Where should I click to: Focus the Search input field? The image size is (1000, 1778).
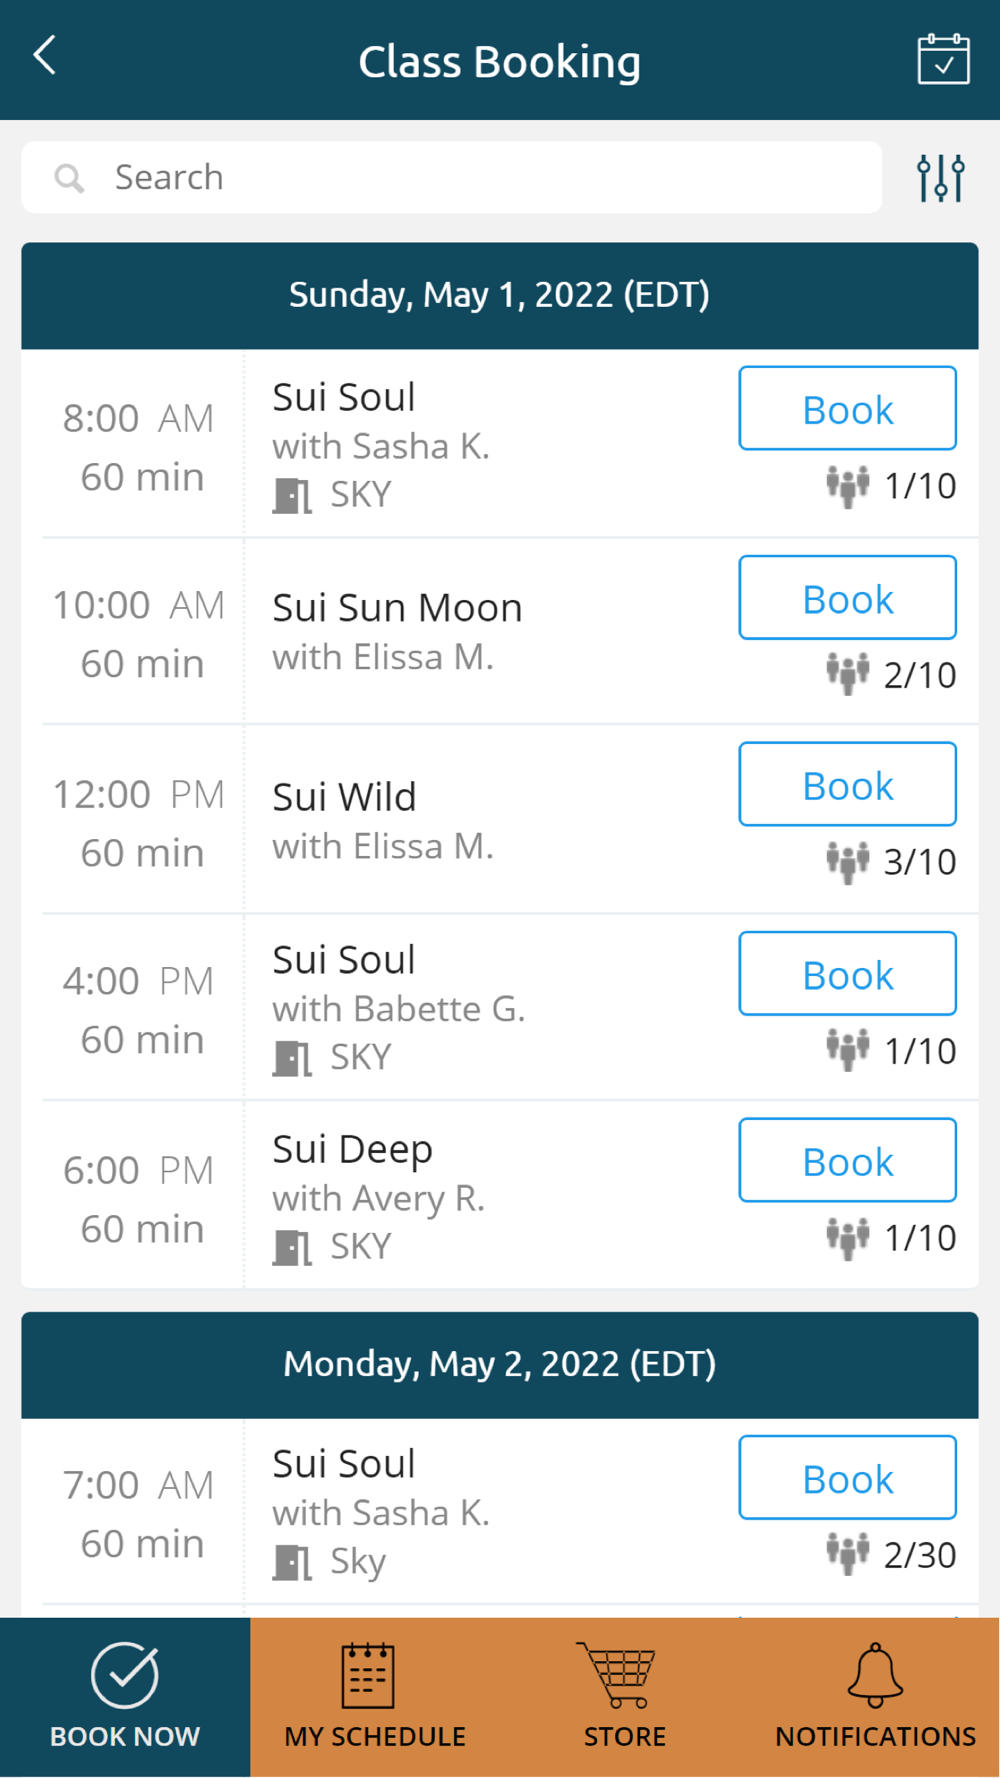(x=452, y=177)
